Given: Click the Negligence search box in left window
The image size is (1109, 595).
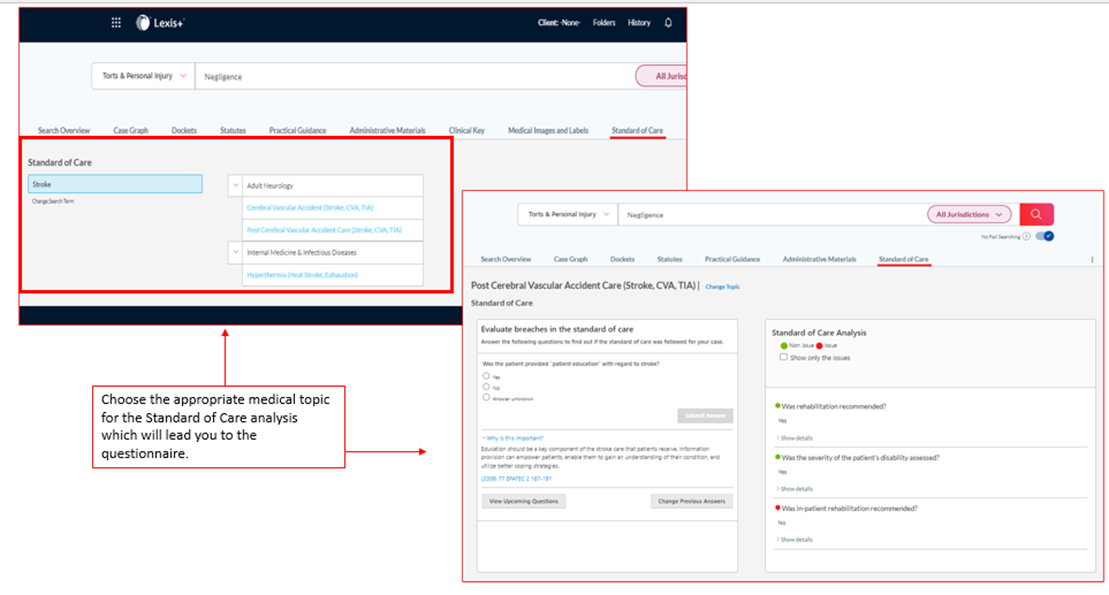Looking at the screenshot, I should 414,76.
